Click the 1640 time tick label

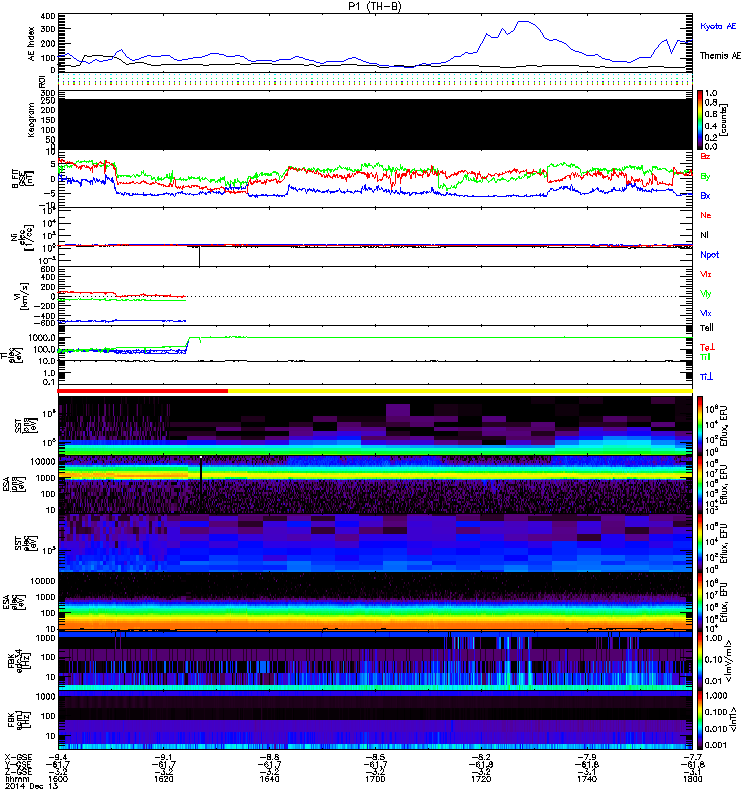click(269, 779)
